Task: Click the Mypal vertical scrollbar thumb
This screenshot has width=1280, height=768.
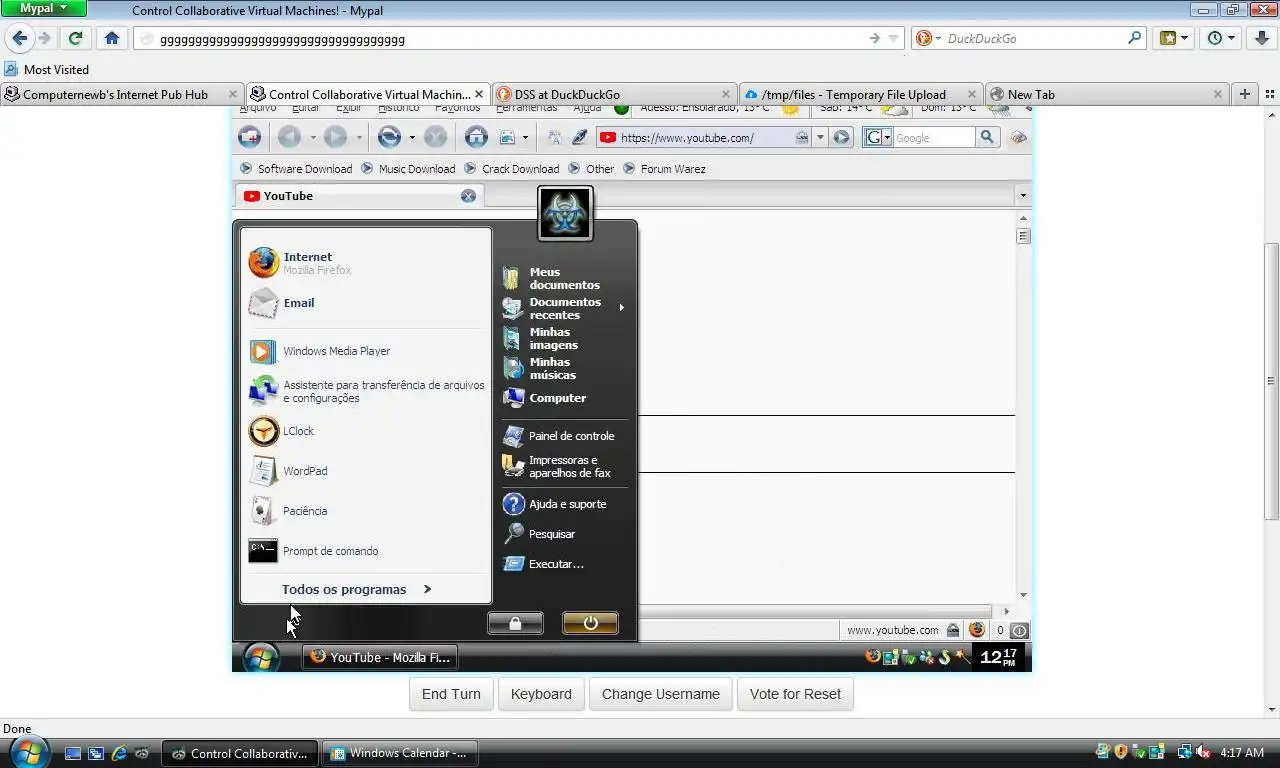Action: pyautogui.click(x=1271, y=380)
